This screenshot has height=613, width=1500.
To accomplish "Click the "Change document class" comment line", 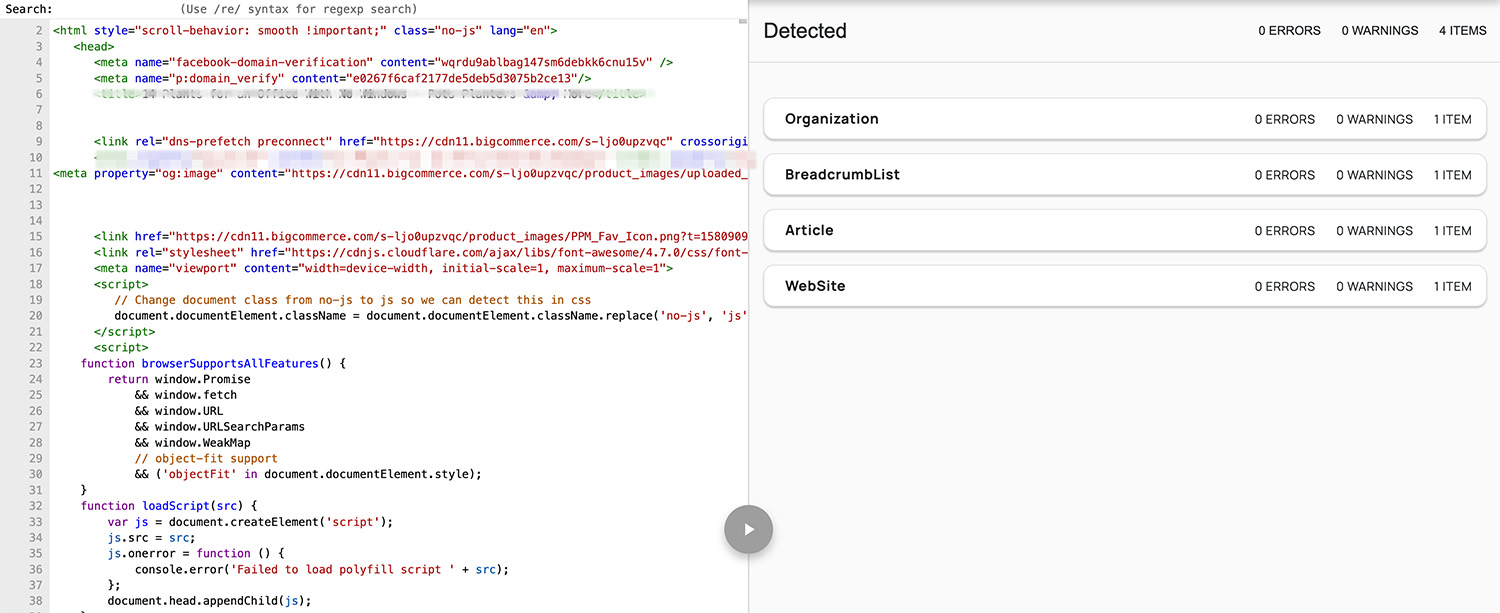I will point(352,300).
